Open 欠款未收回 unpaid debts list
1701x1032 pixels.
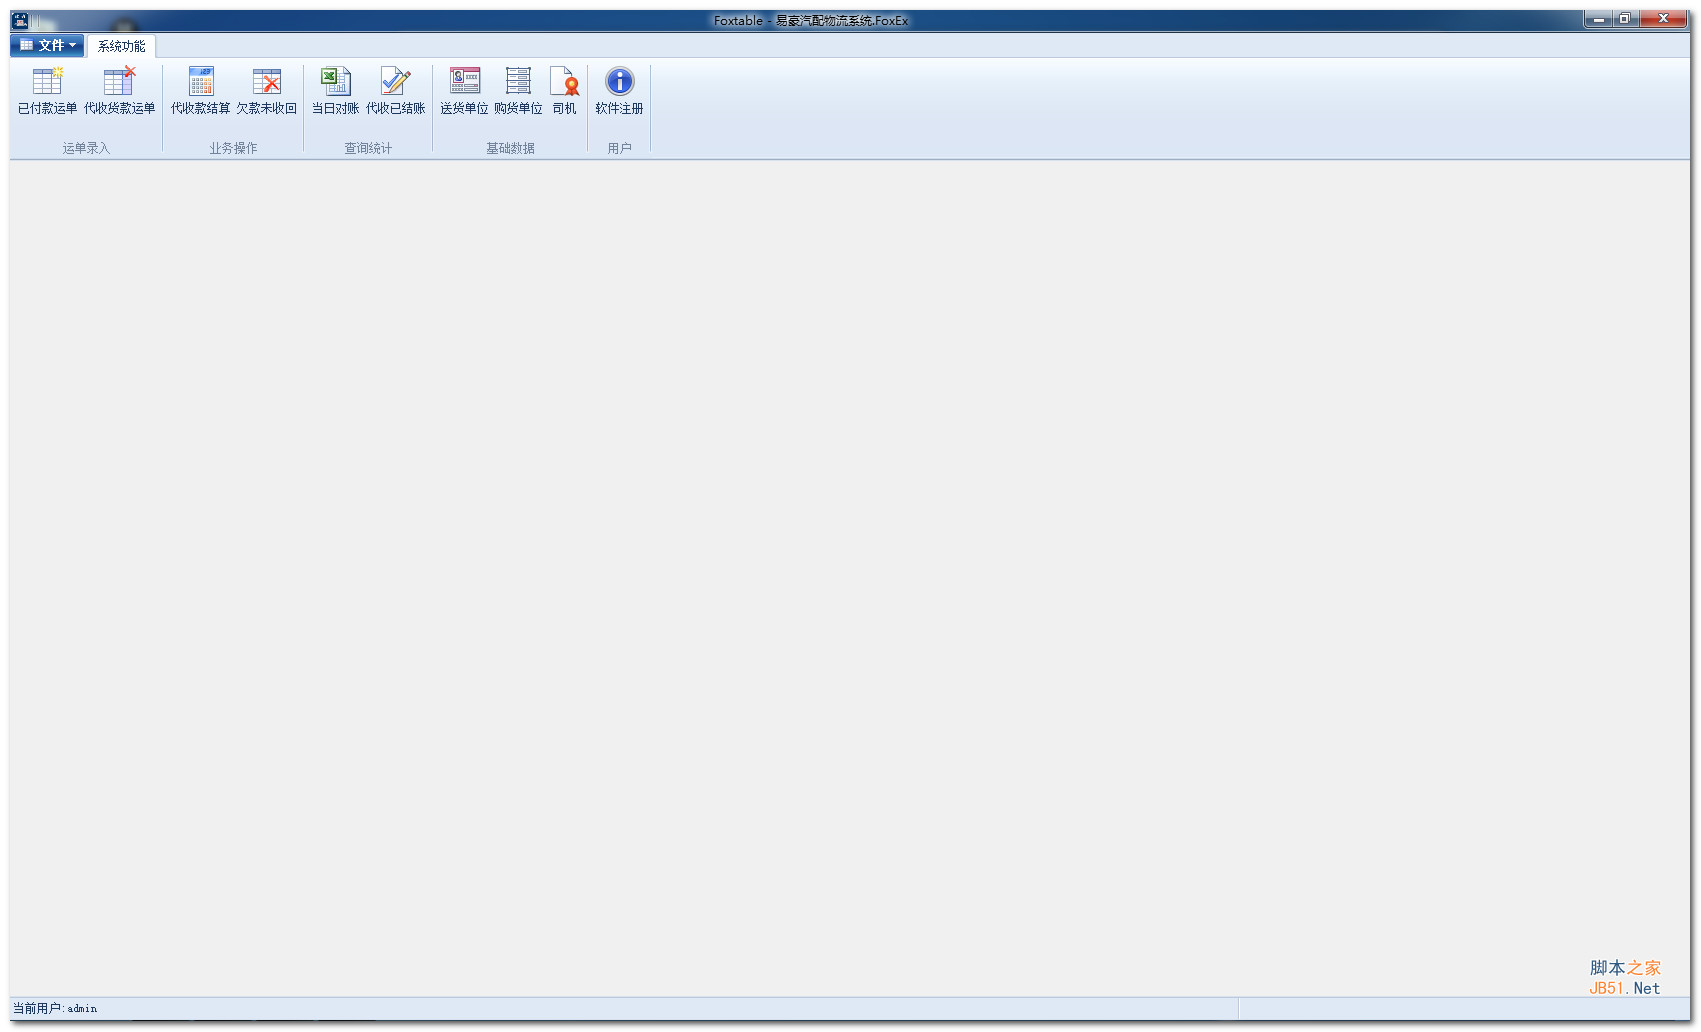[x=266, y=91]
